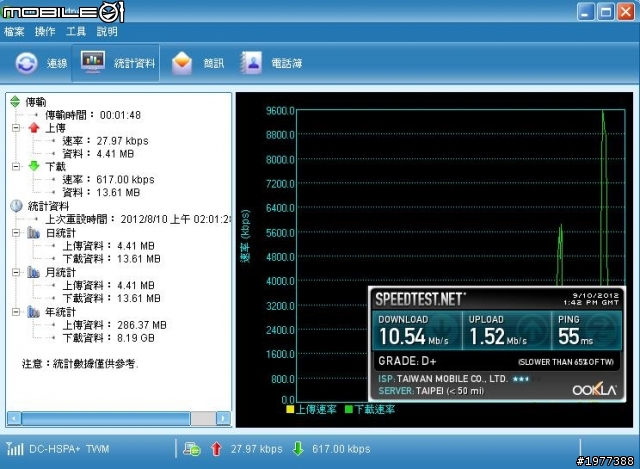Click the yellow 上傳速率 legend swatch
This screenshot has width=640, height=469.
(290, 409)
